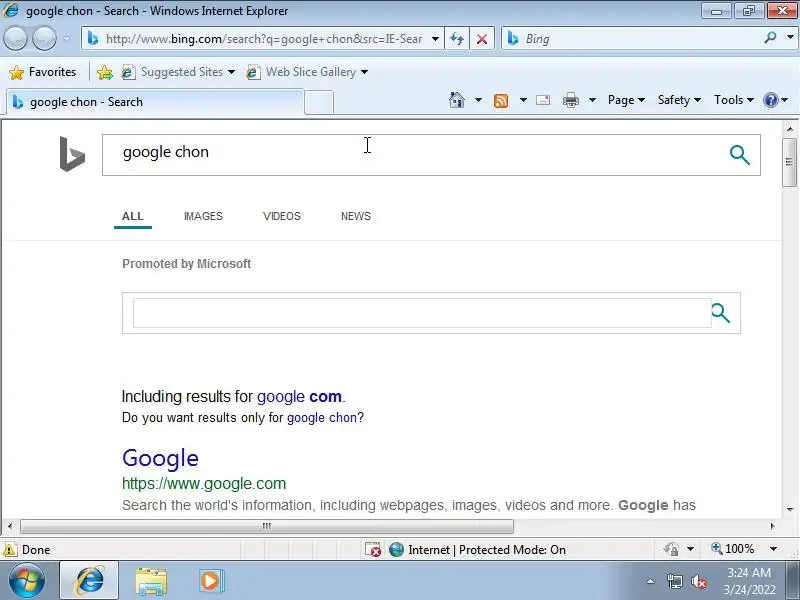Image resolution: width=800 pixels, height=600 pixels.
Task: Click the red Stop loading icon
Action: [x=482, y=39]
